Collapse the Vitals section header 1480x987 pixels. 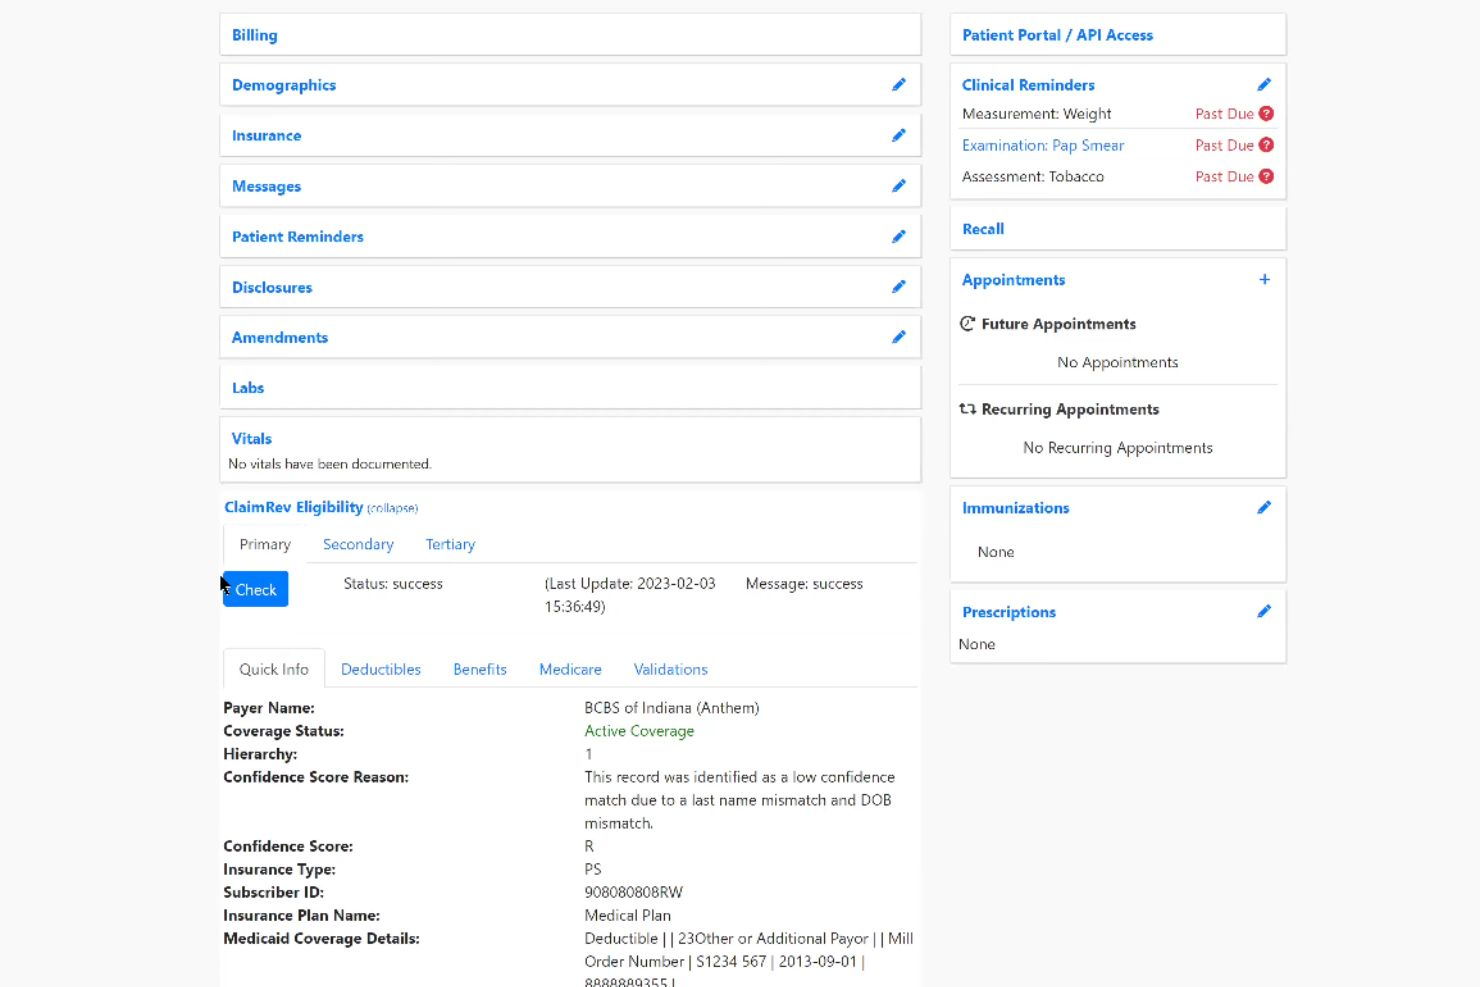click(x=252, y=439)
